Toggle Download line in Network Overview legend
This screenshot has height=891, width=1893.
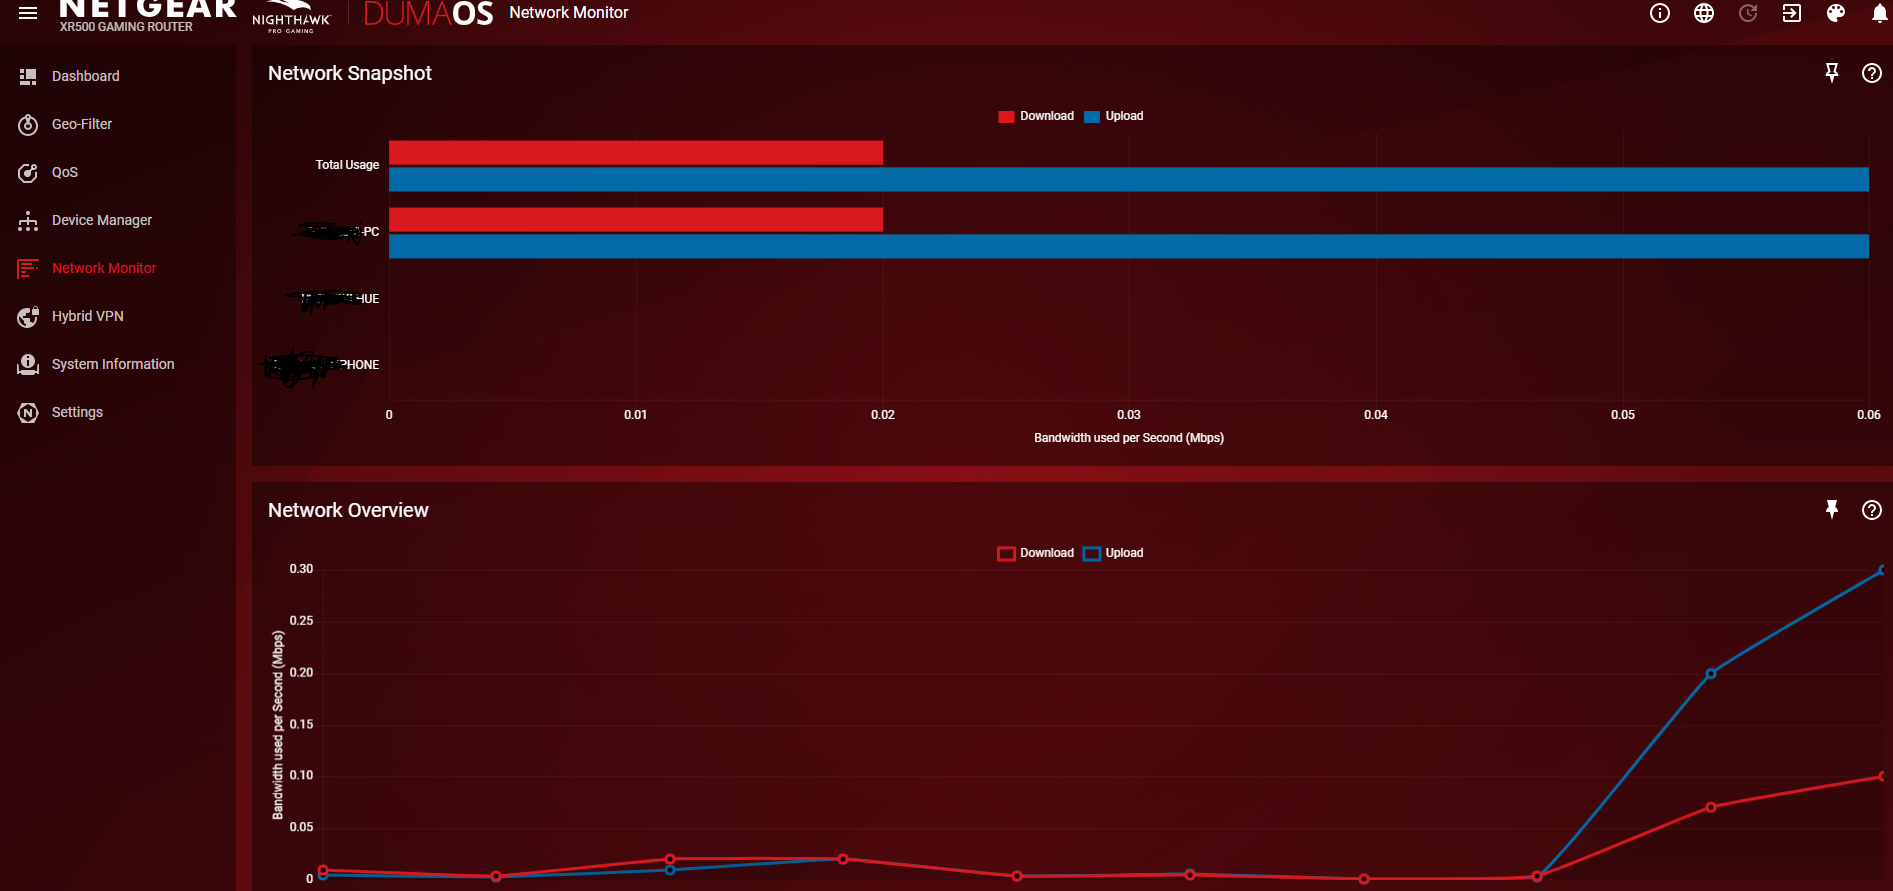click(1036, 553)
